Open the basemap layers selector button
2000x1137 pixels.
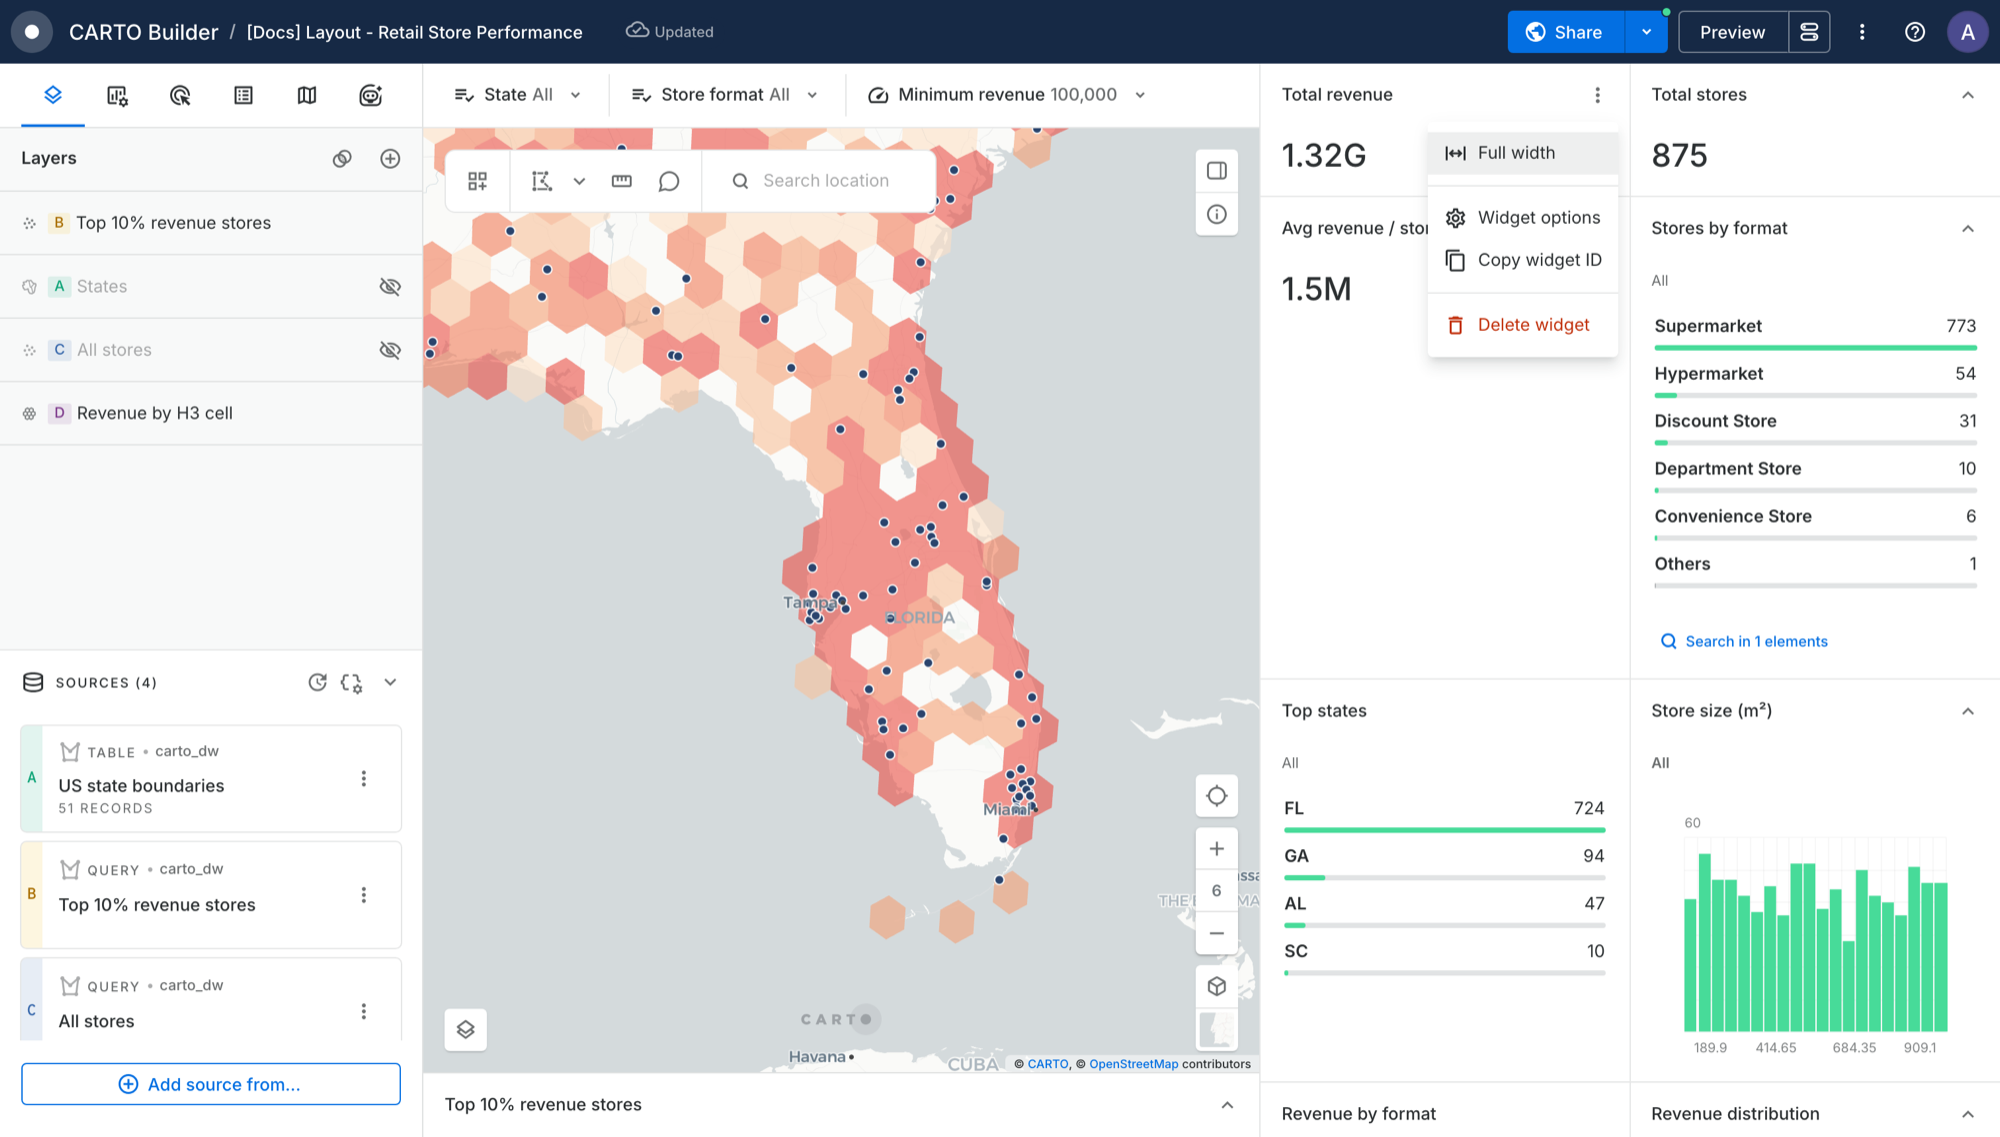[x=466, y=1030]
